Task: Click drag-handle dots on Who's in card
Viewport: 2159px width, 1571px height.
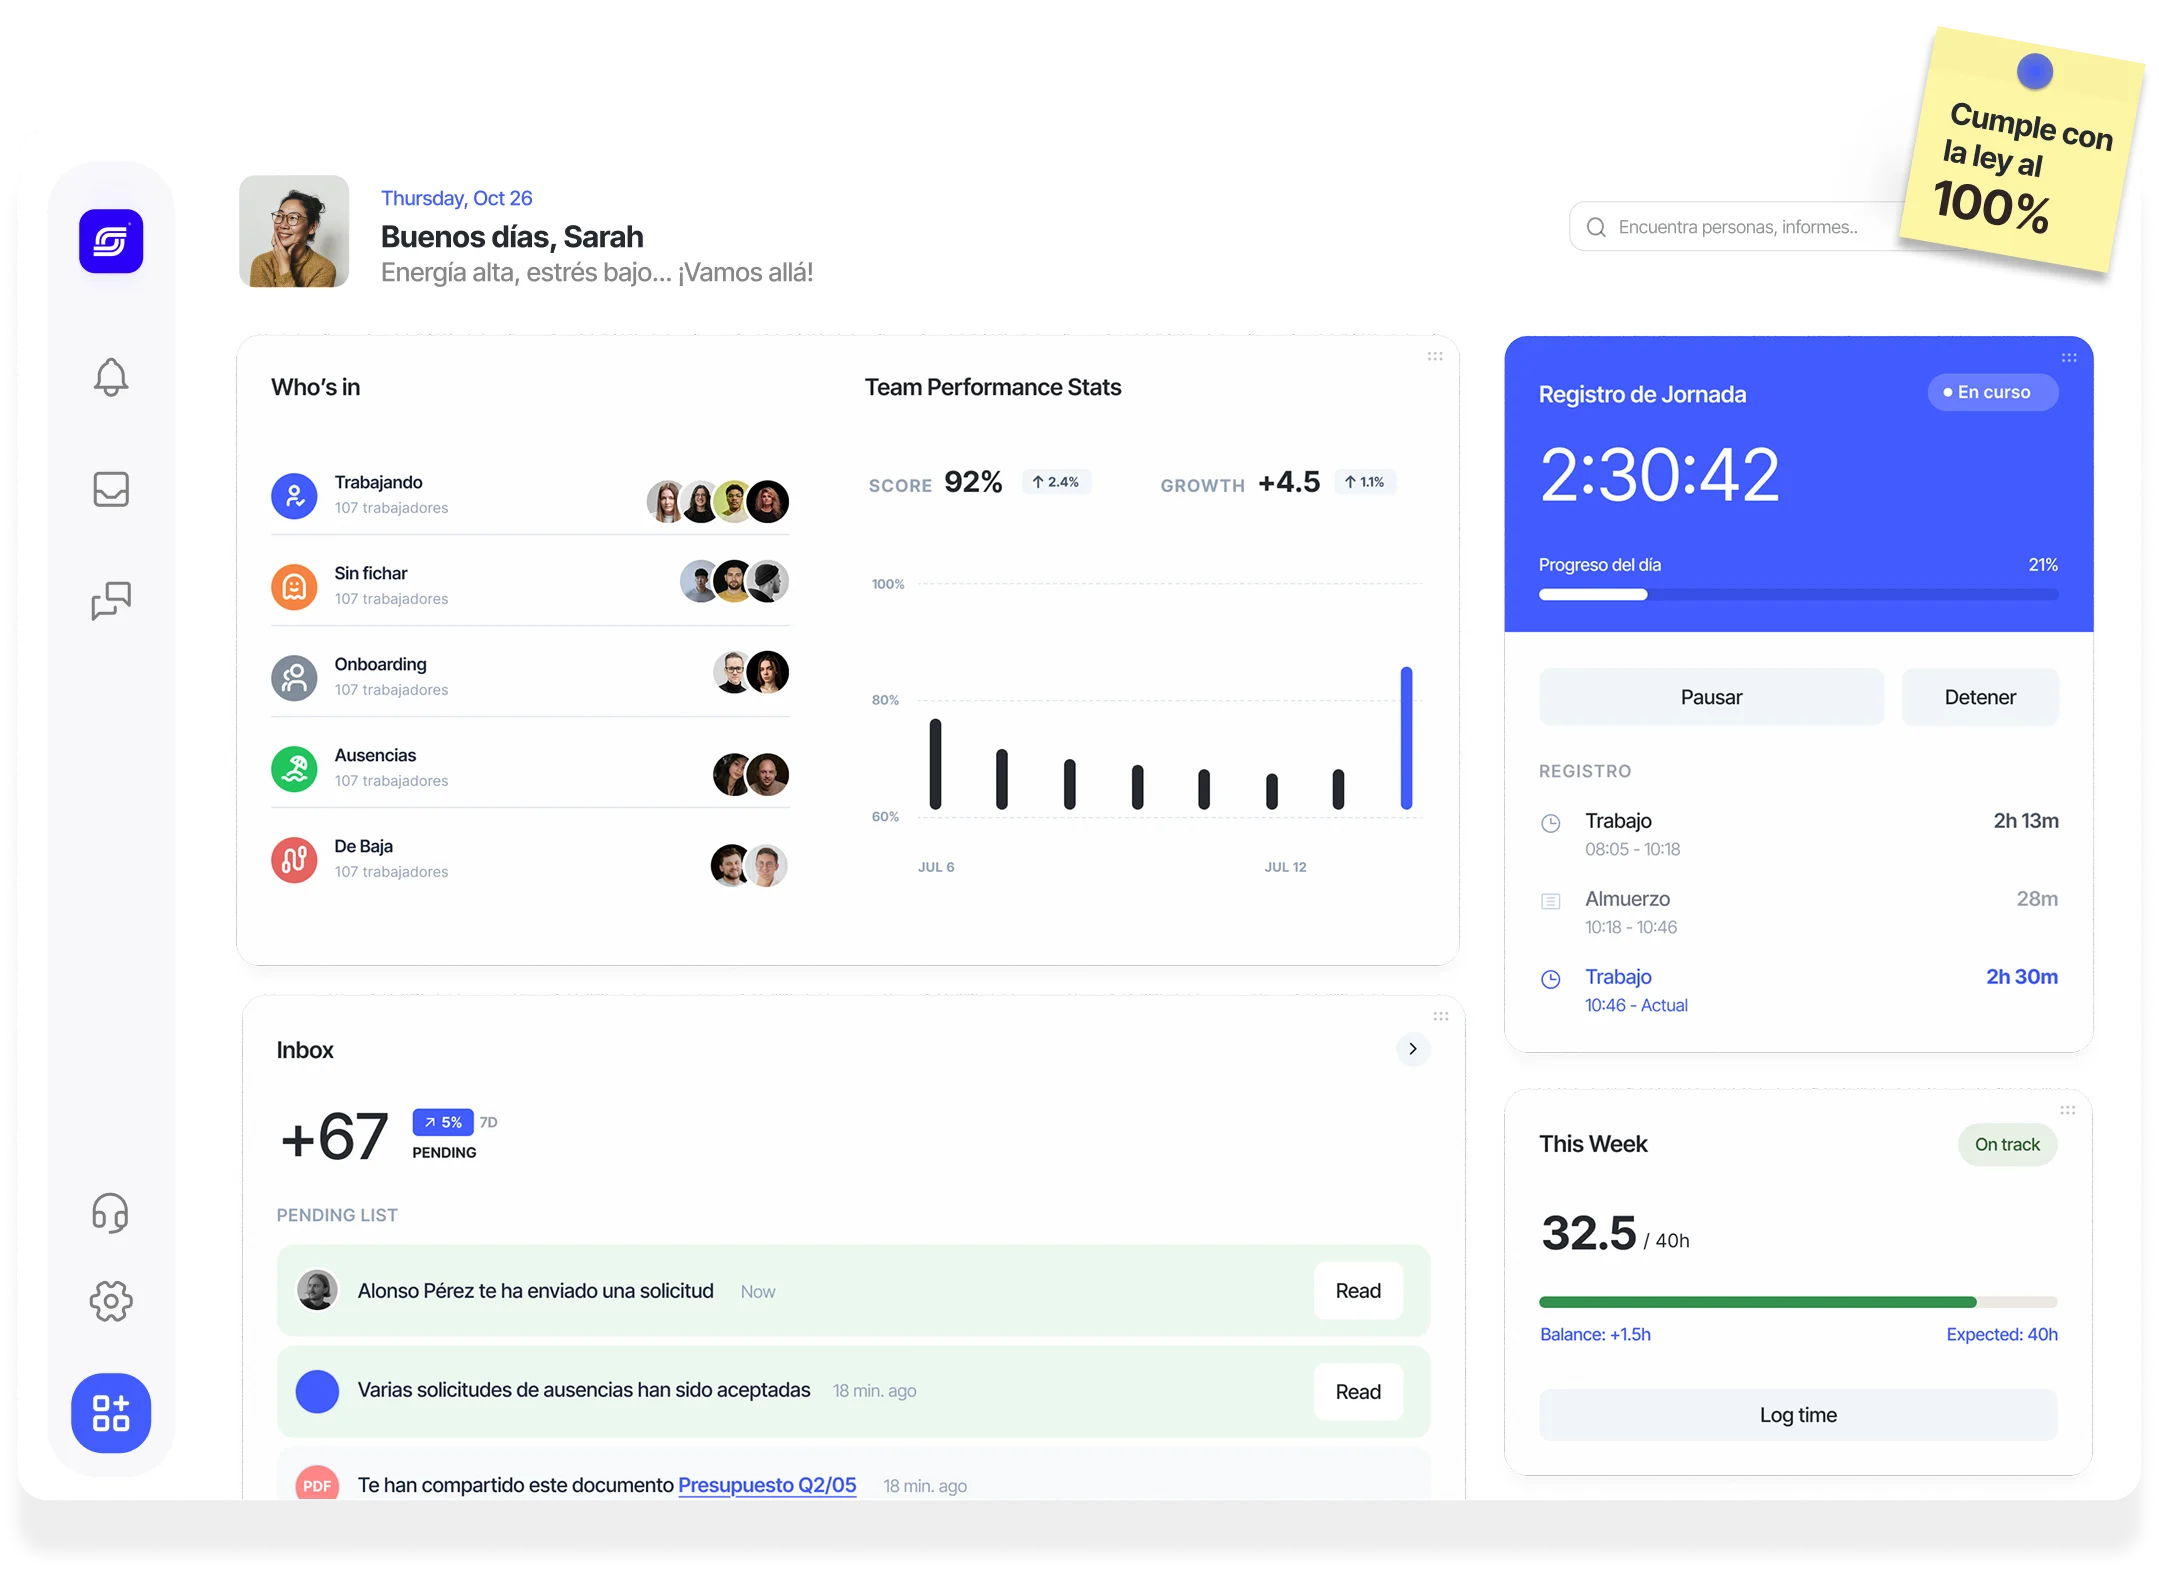Action: coord(1434,356)
